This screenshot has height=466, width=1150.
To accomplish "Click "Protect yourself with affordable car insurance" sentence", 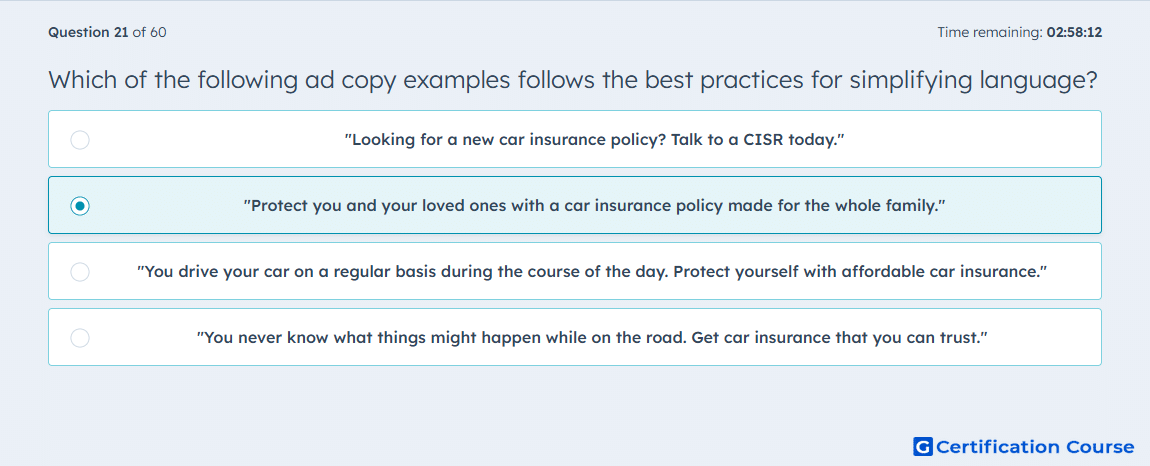I will [857, 272].
